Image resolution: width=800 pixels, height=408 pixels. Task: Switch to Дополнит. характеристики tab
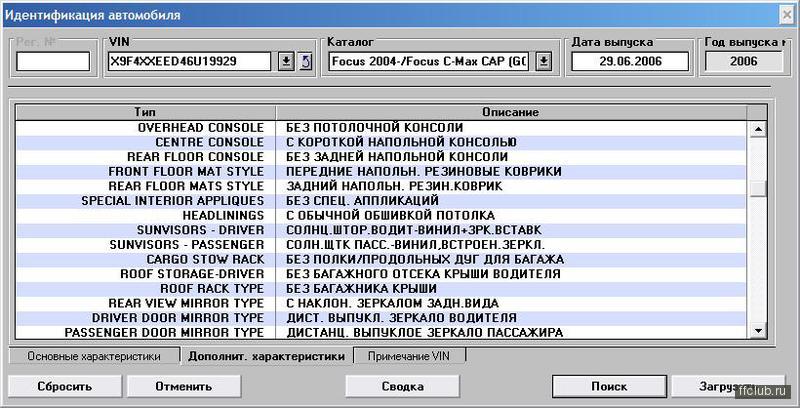click(x=266, y=356)
